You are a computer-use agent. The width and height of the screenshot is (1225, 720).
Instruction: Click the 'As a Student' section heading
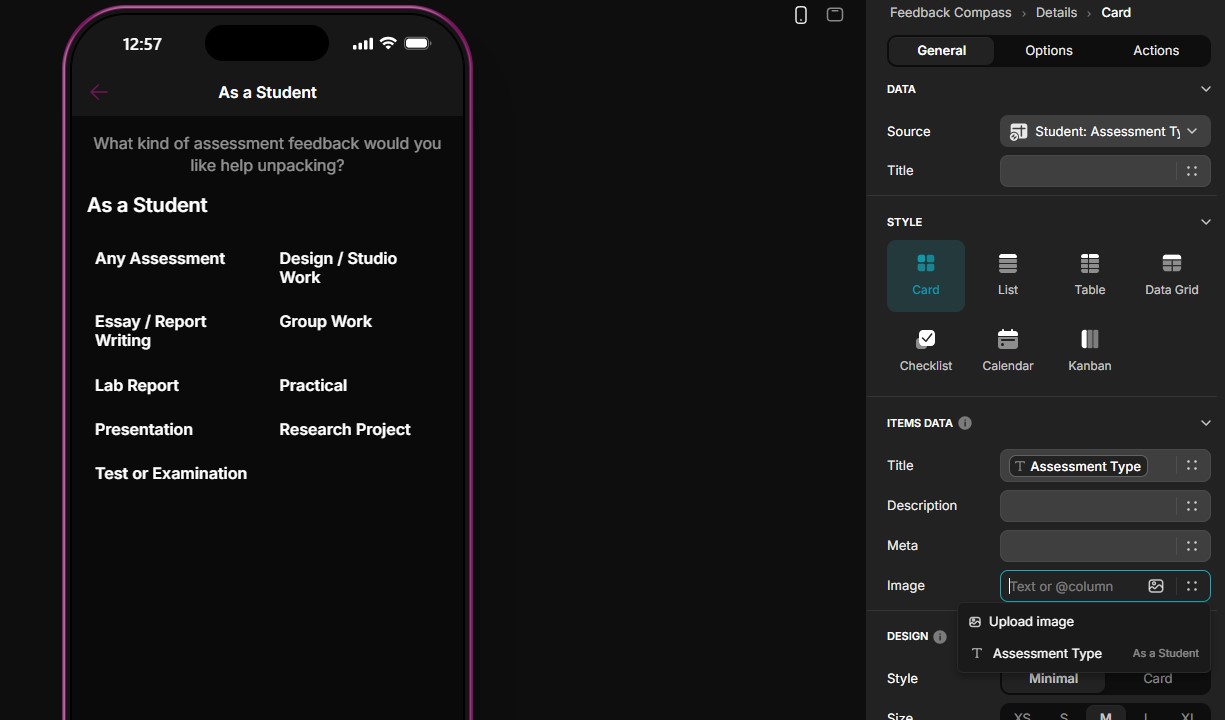[147, 205]
